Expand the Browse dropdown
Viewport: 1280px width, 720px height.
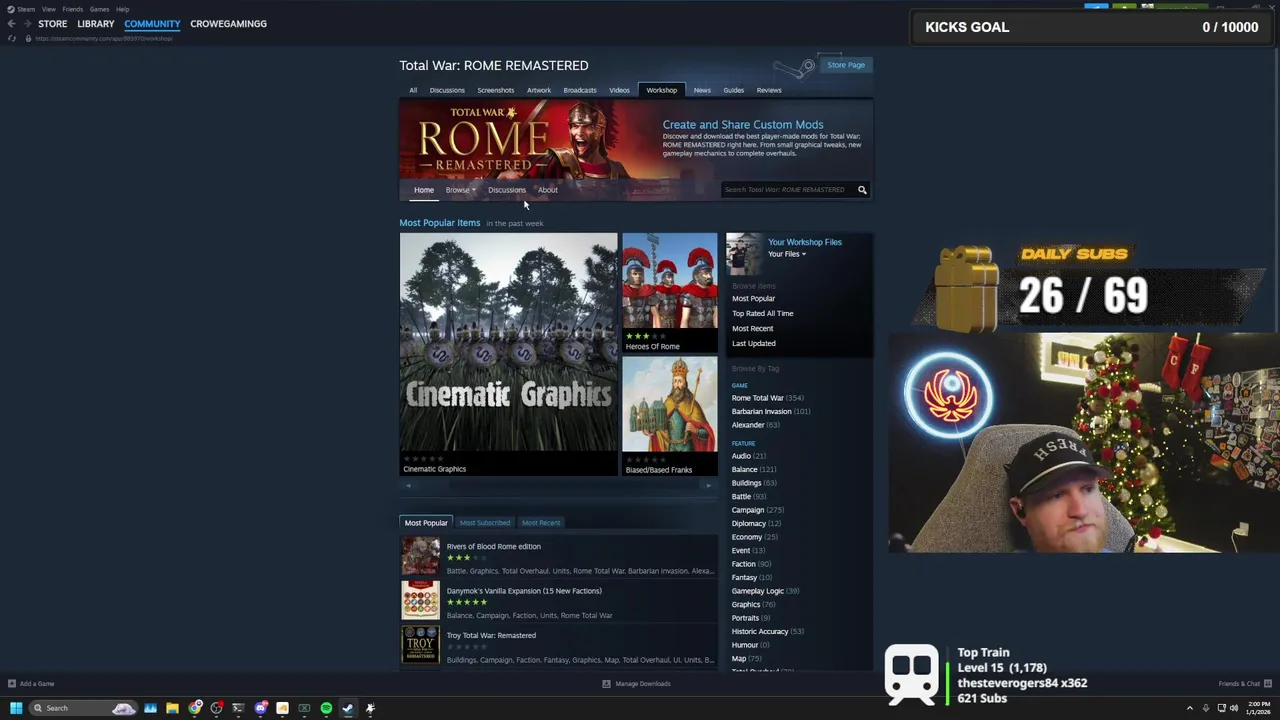coord(460,190)
